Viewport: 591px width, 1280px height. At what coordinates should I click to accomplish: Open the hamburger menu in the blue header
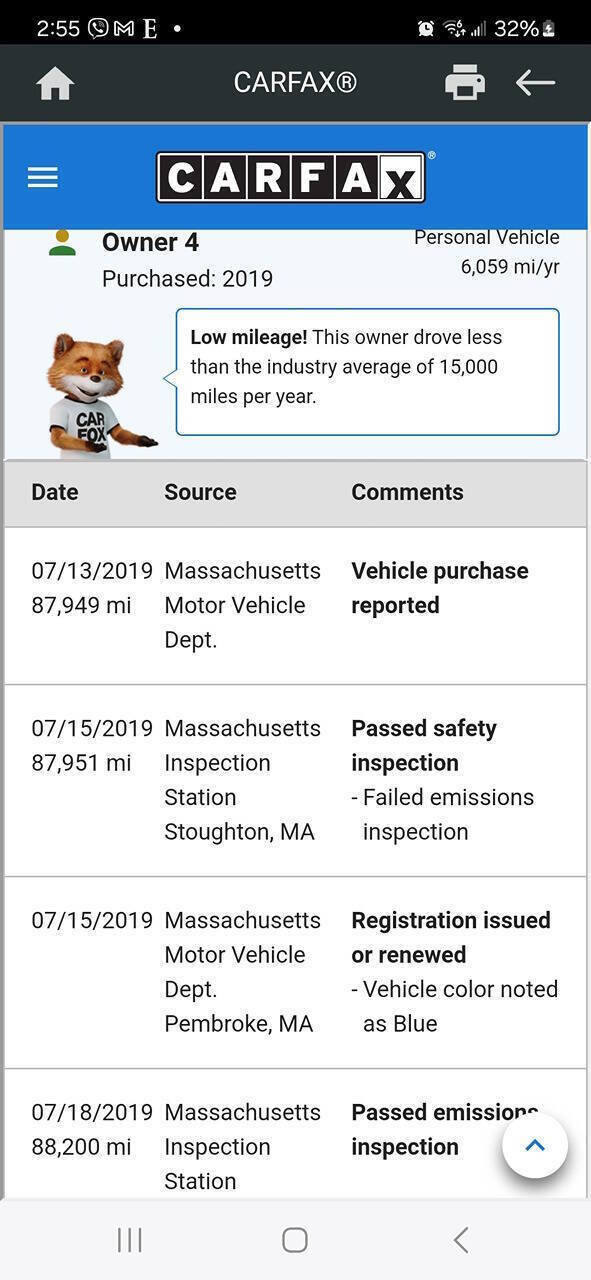click(x=43, y=178)
